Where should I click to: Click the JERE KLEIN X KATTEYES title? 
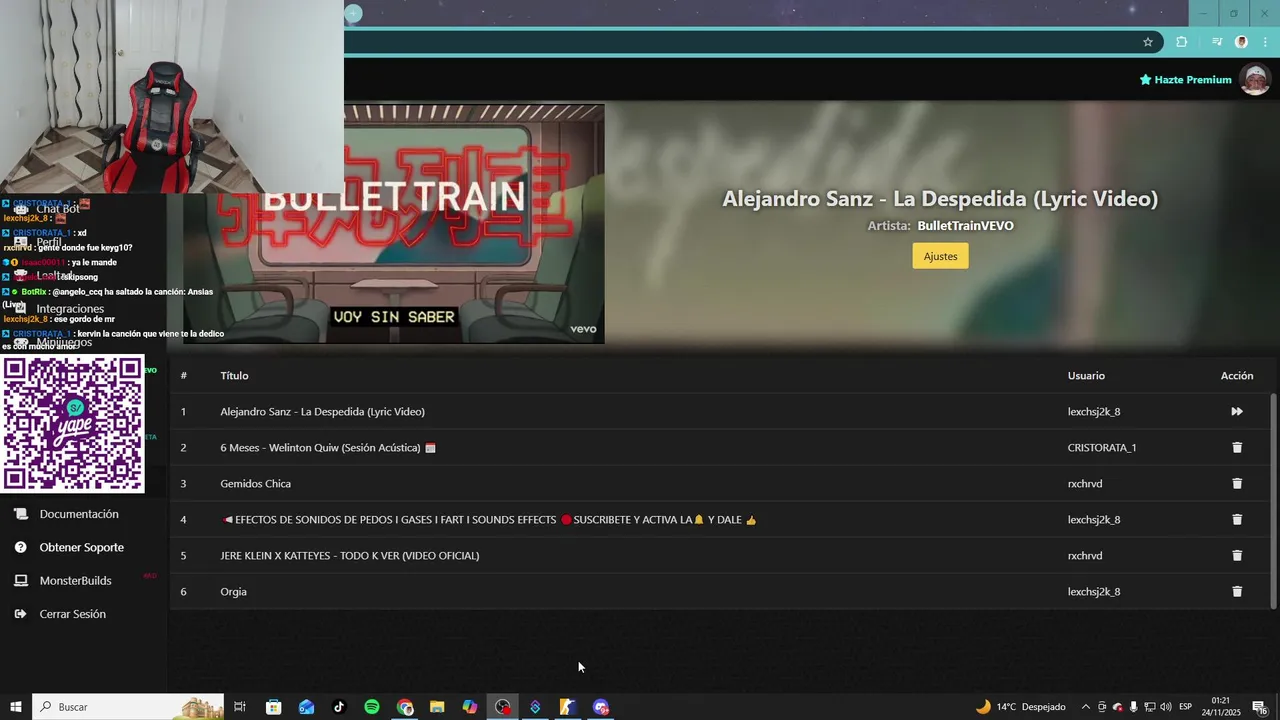point(349,555)
